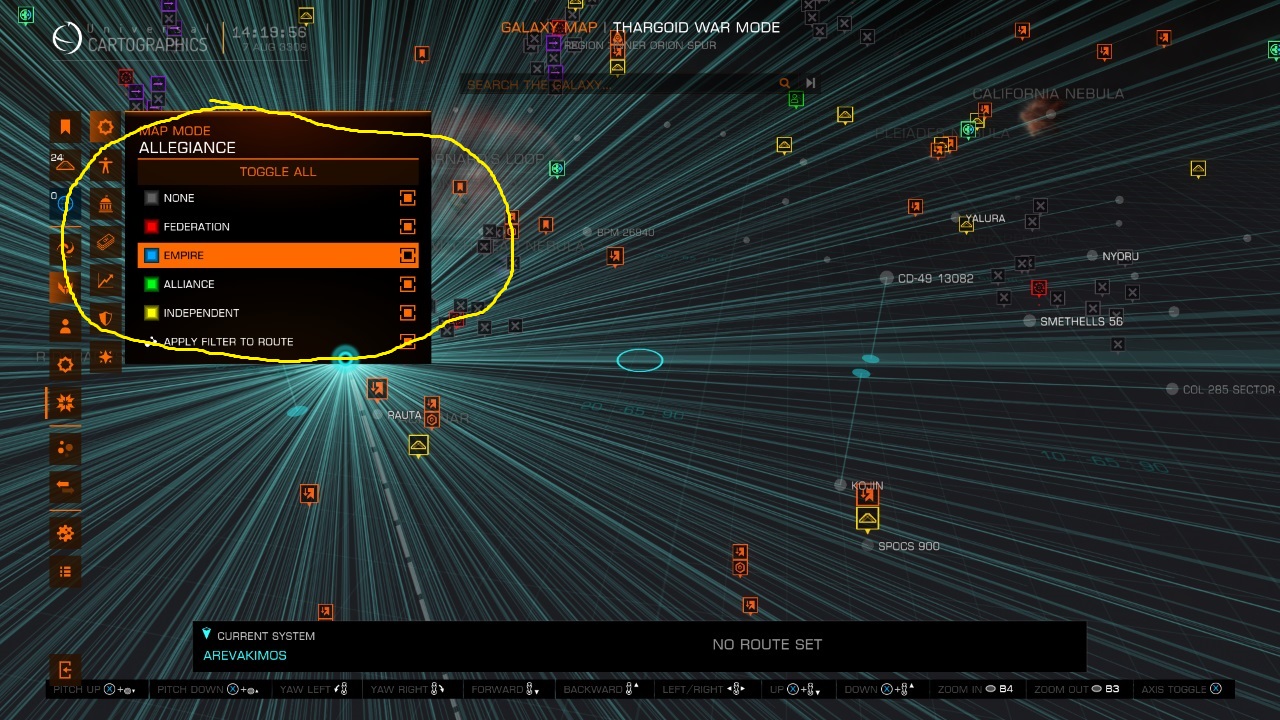Open the list view icon
1280x720 pixels.
click(x=65, y=571)
